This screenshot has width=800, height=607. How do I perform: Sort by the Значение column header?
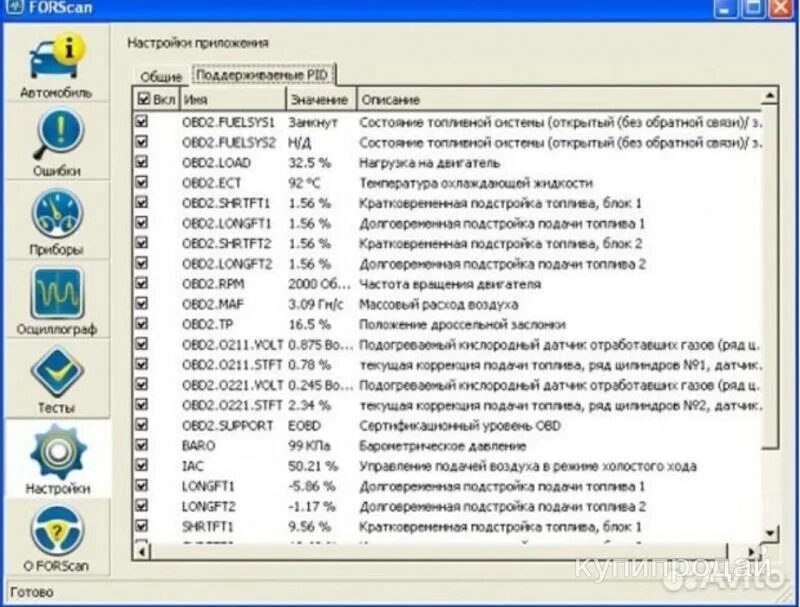pyautogui.click(x=321, y=99)
